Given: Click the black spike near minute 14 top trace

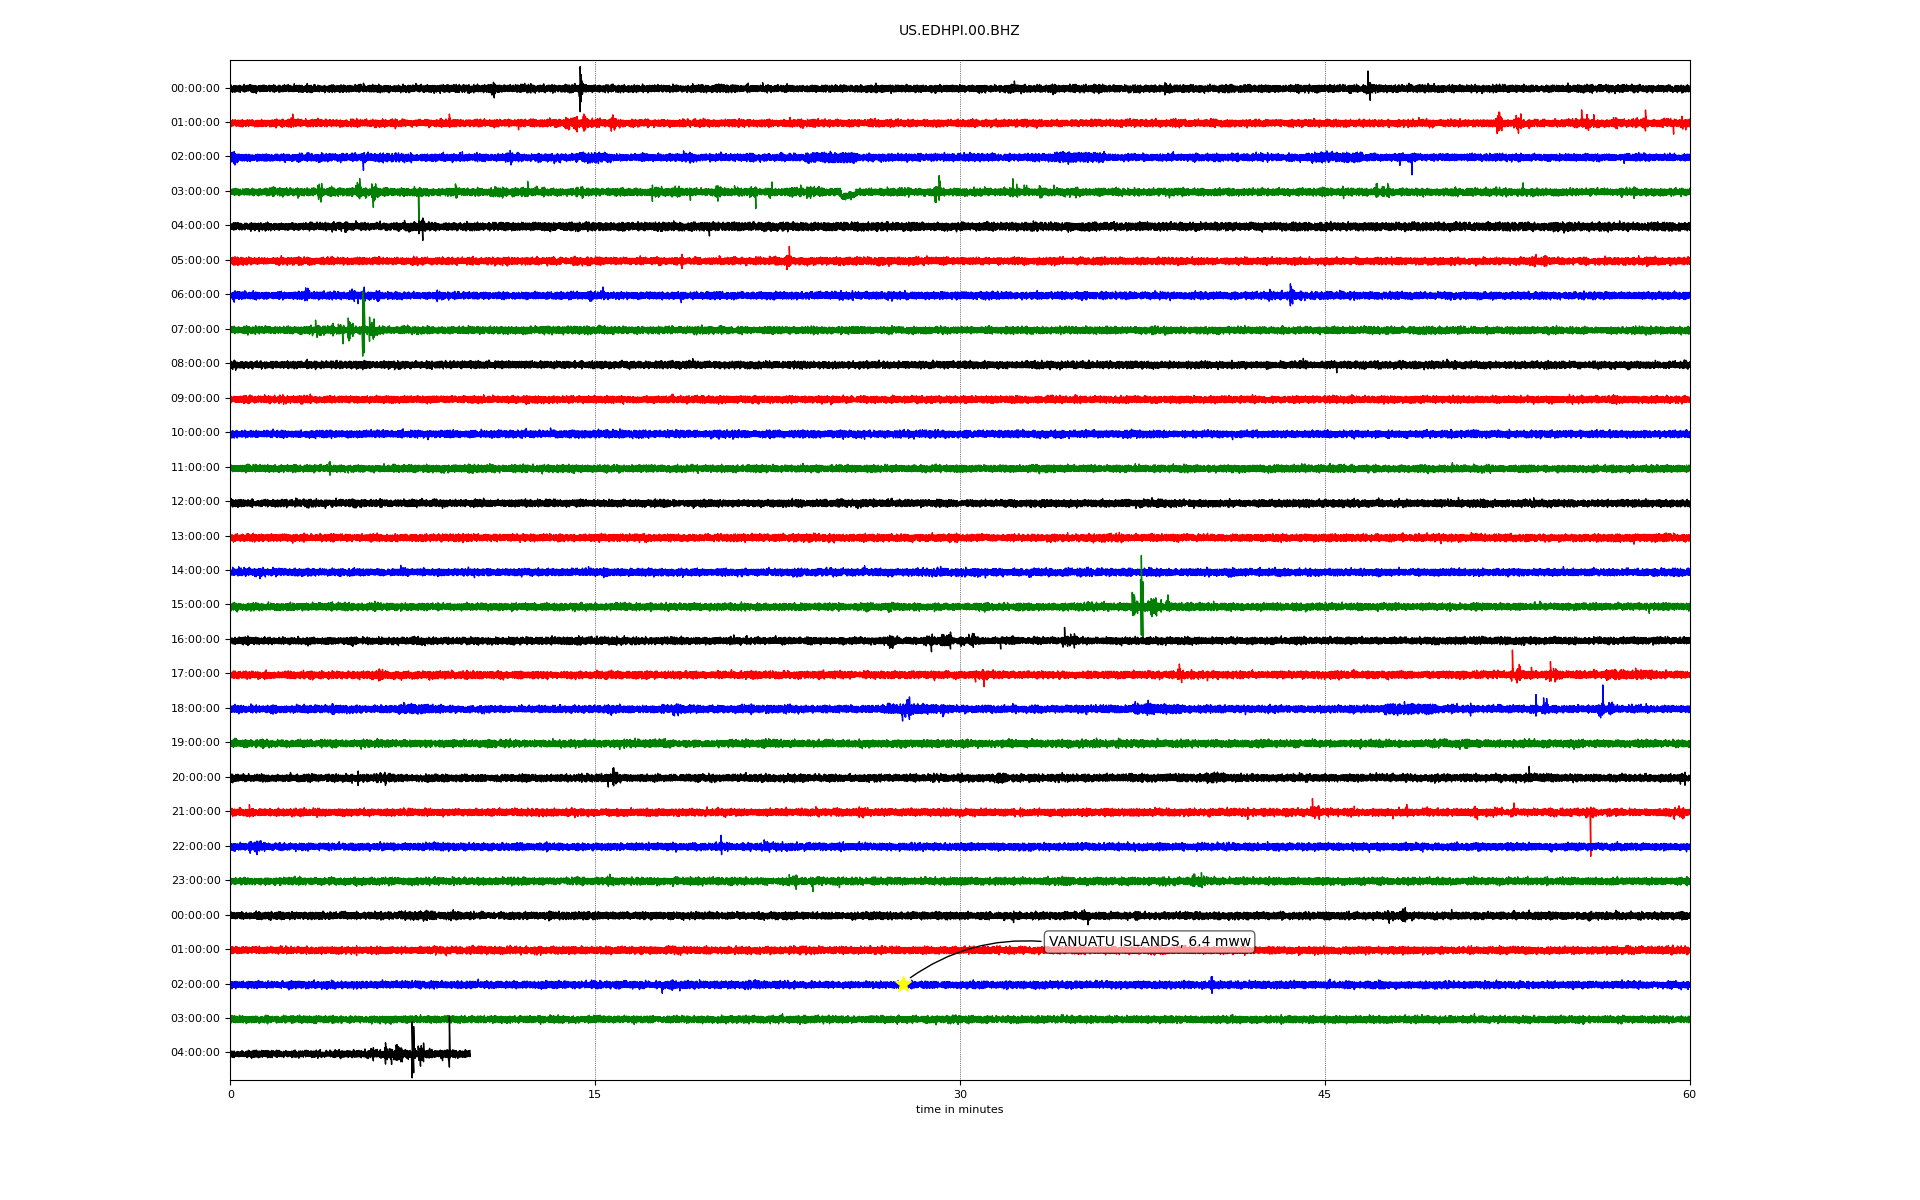Looking at the screenshot, I should coord(580,88).
